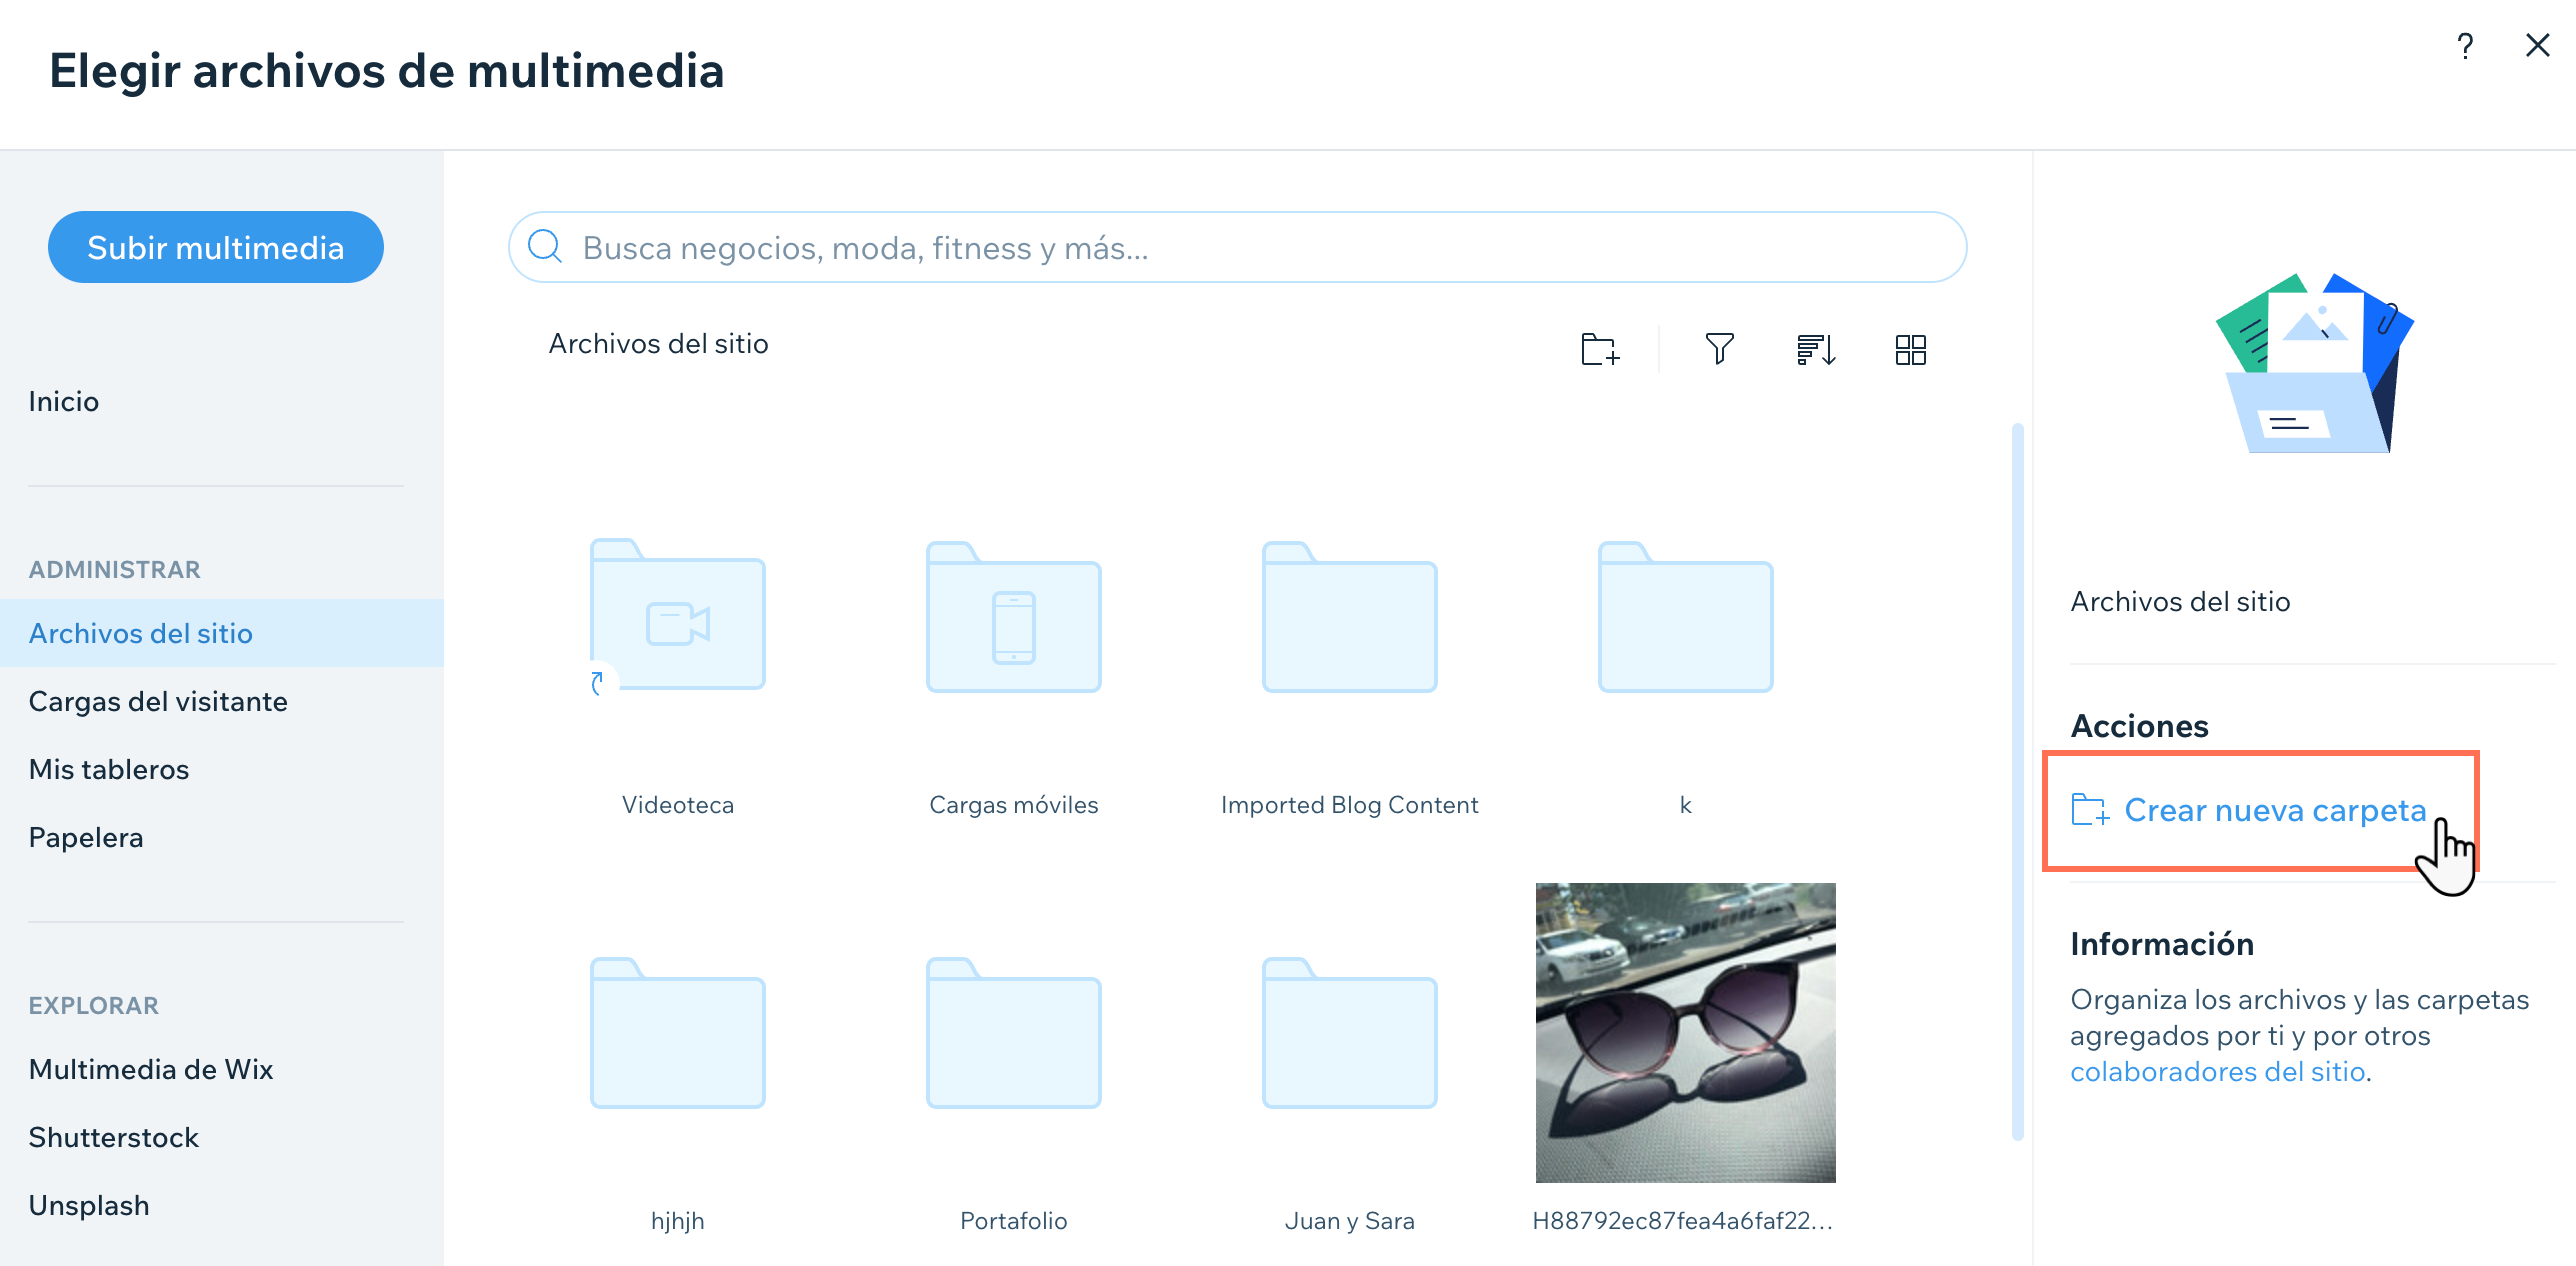Go to Inicio in sidebar
The image size is (2576, 1266).
click(x=64, y=401)
